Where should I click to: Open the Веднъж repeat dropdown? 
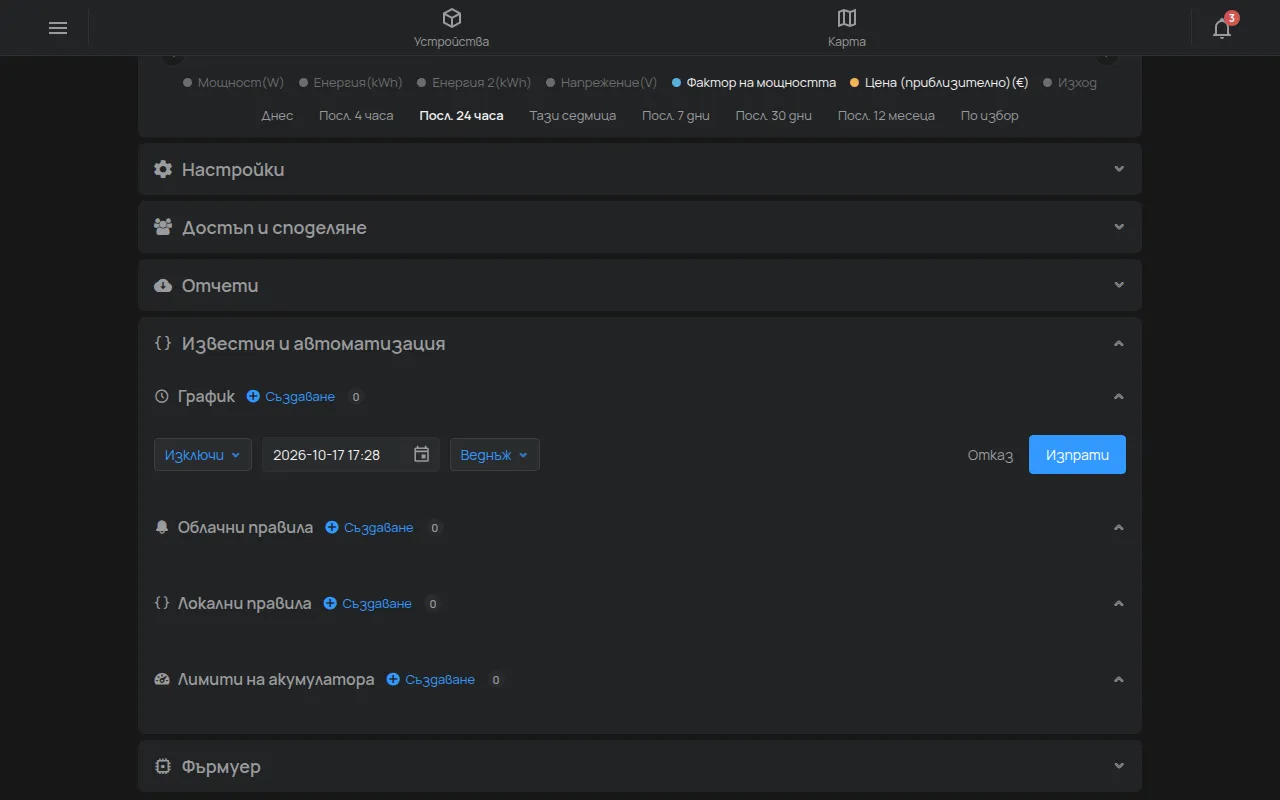(x=495, y=455)
